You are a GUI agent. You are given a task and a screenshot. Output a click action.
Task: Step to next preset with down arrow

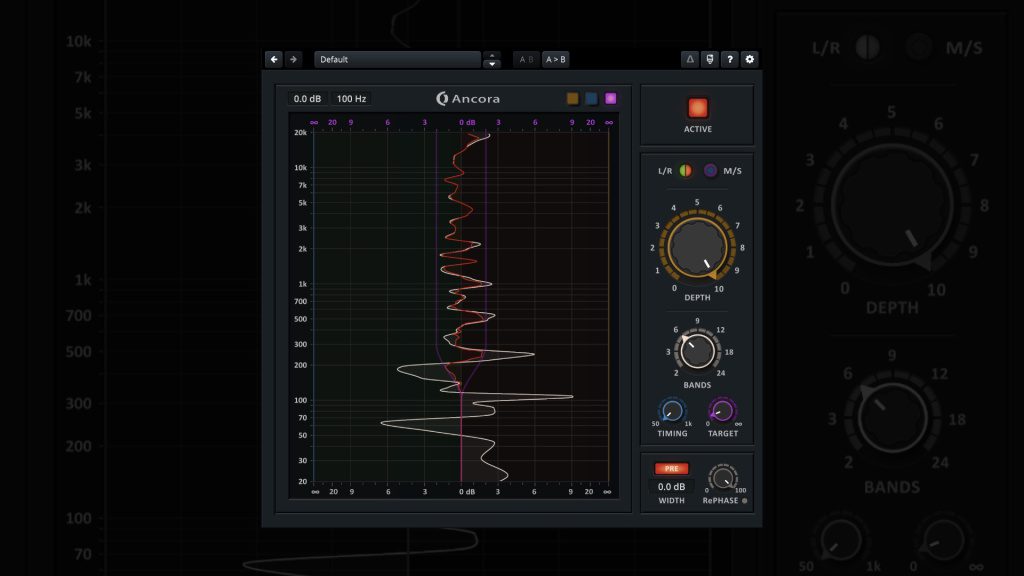[x=491, y=64]
